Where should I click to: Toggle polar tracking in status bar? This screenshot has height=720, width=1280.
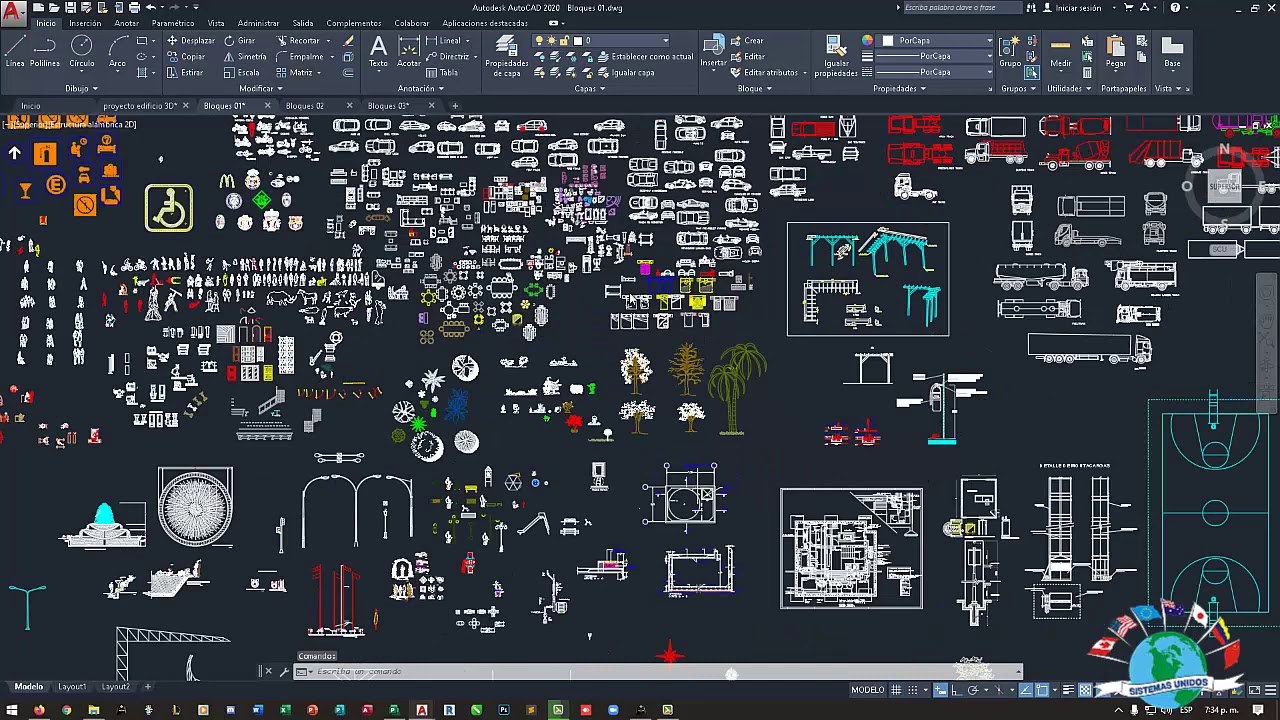(972, 690)
